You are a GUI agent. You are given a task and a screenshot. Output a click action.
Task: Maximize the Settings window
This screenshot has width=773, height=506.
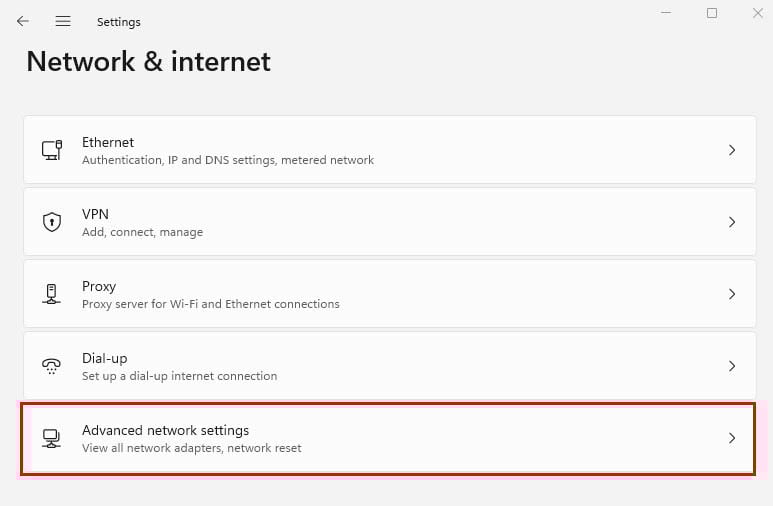pyautogui.click(x=712, y=13)
